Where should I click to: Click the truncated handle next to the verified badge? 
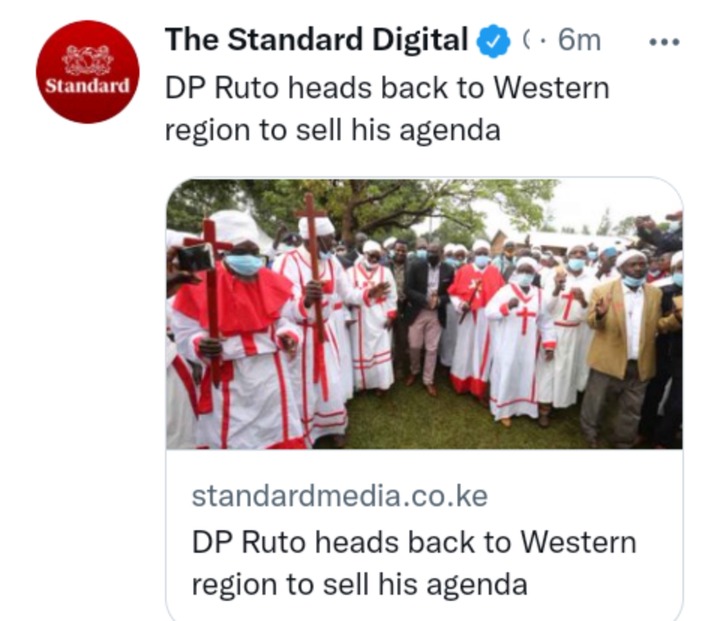pos(527,41)
